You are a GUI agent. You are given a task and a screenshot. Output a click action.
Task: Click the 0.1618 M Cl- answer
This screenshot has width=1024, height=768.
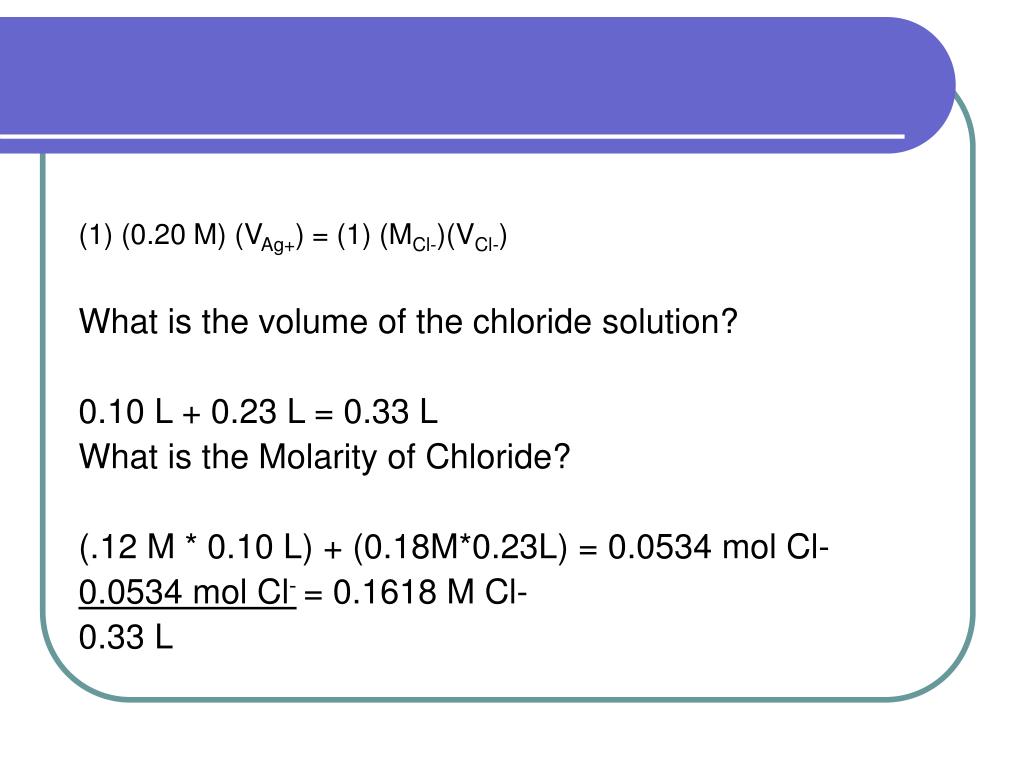(x=430, y=592)
